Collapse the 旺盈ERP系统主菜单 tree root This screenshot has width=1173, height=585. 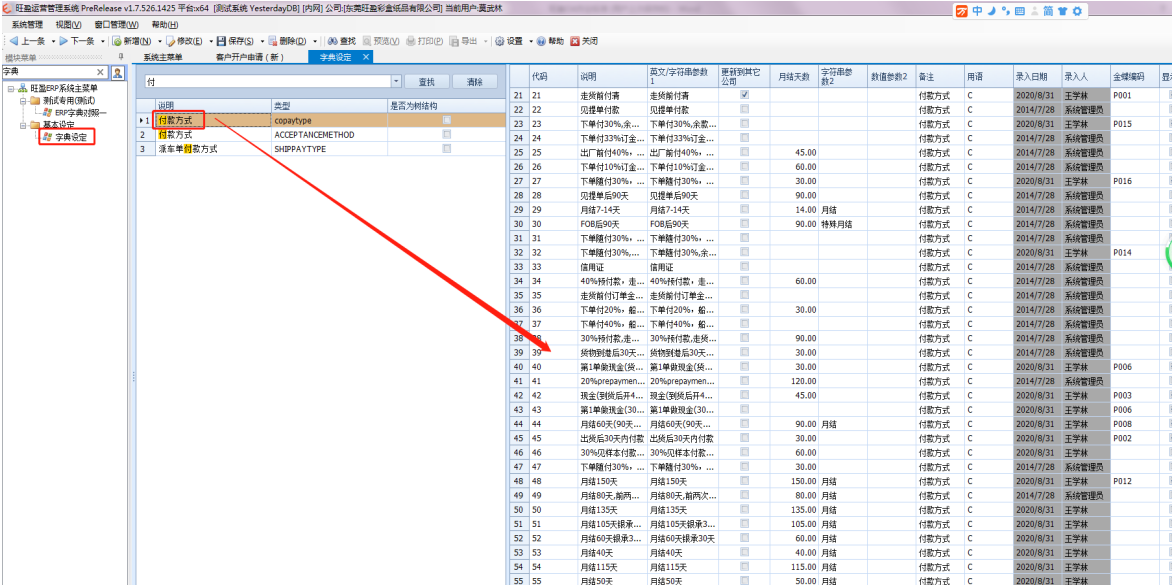tap(11, 88)
